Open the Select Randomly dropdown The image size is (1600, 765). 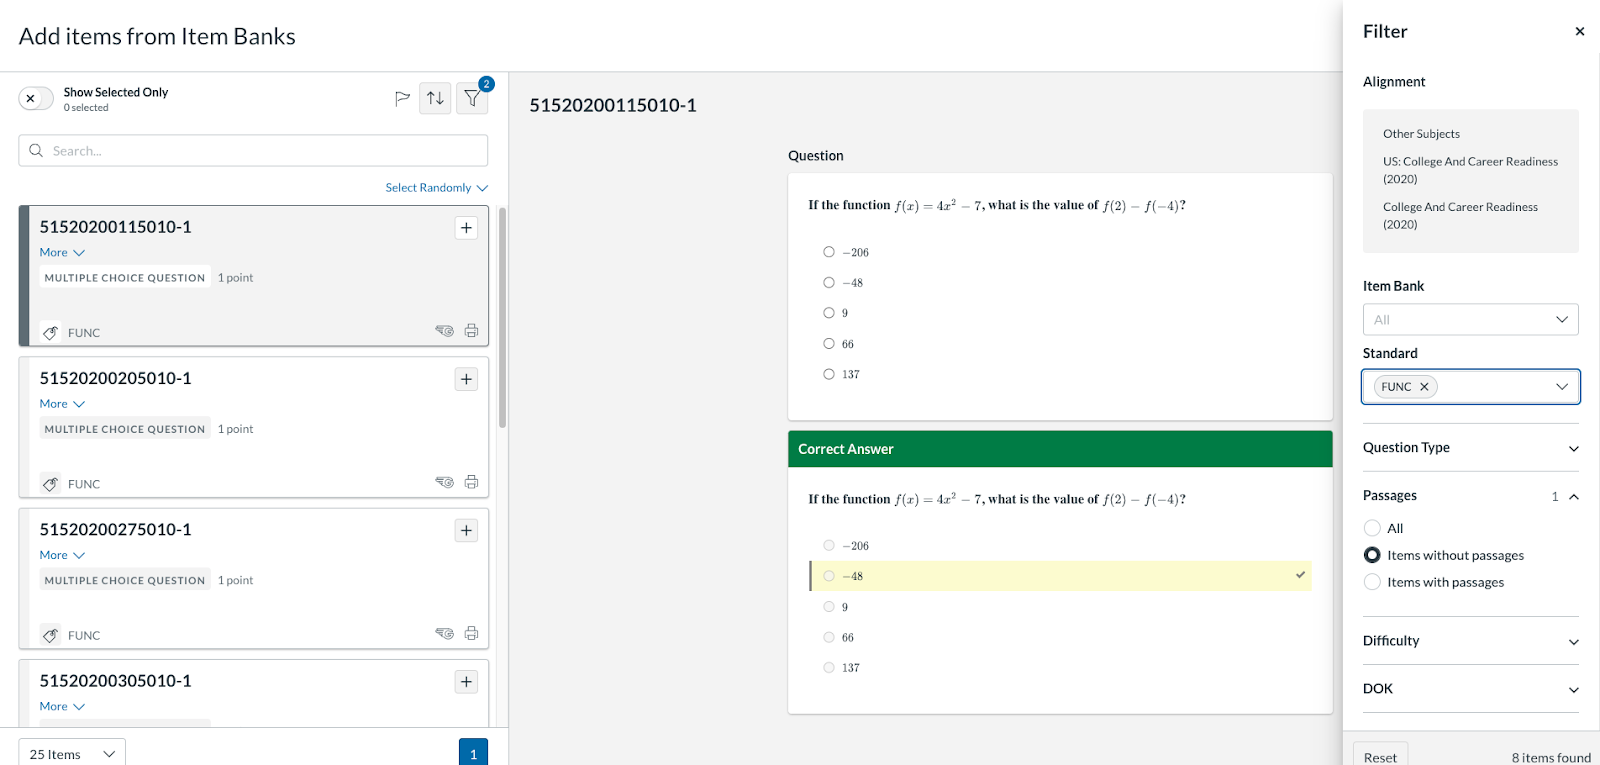click(437, 188)
